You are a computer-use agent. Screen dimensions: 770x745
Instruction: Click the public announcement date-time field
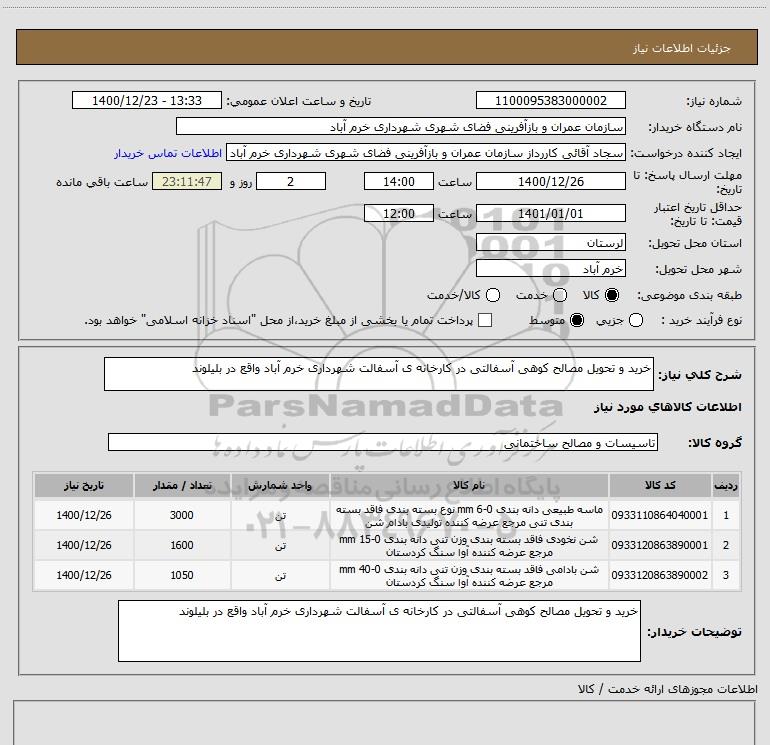click(x=147, y=100)
